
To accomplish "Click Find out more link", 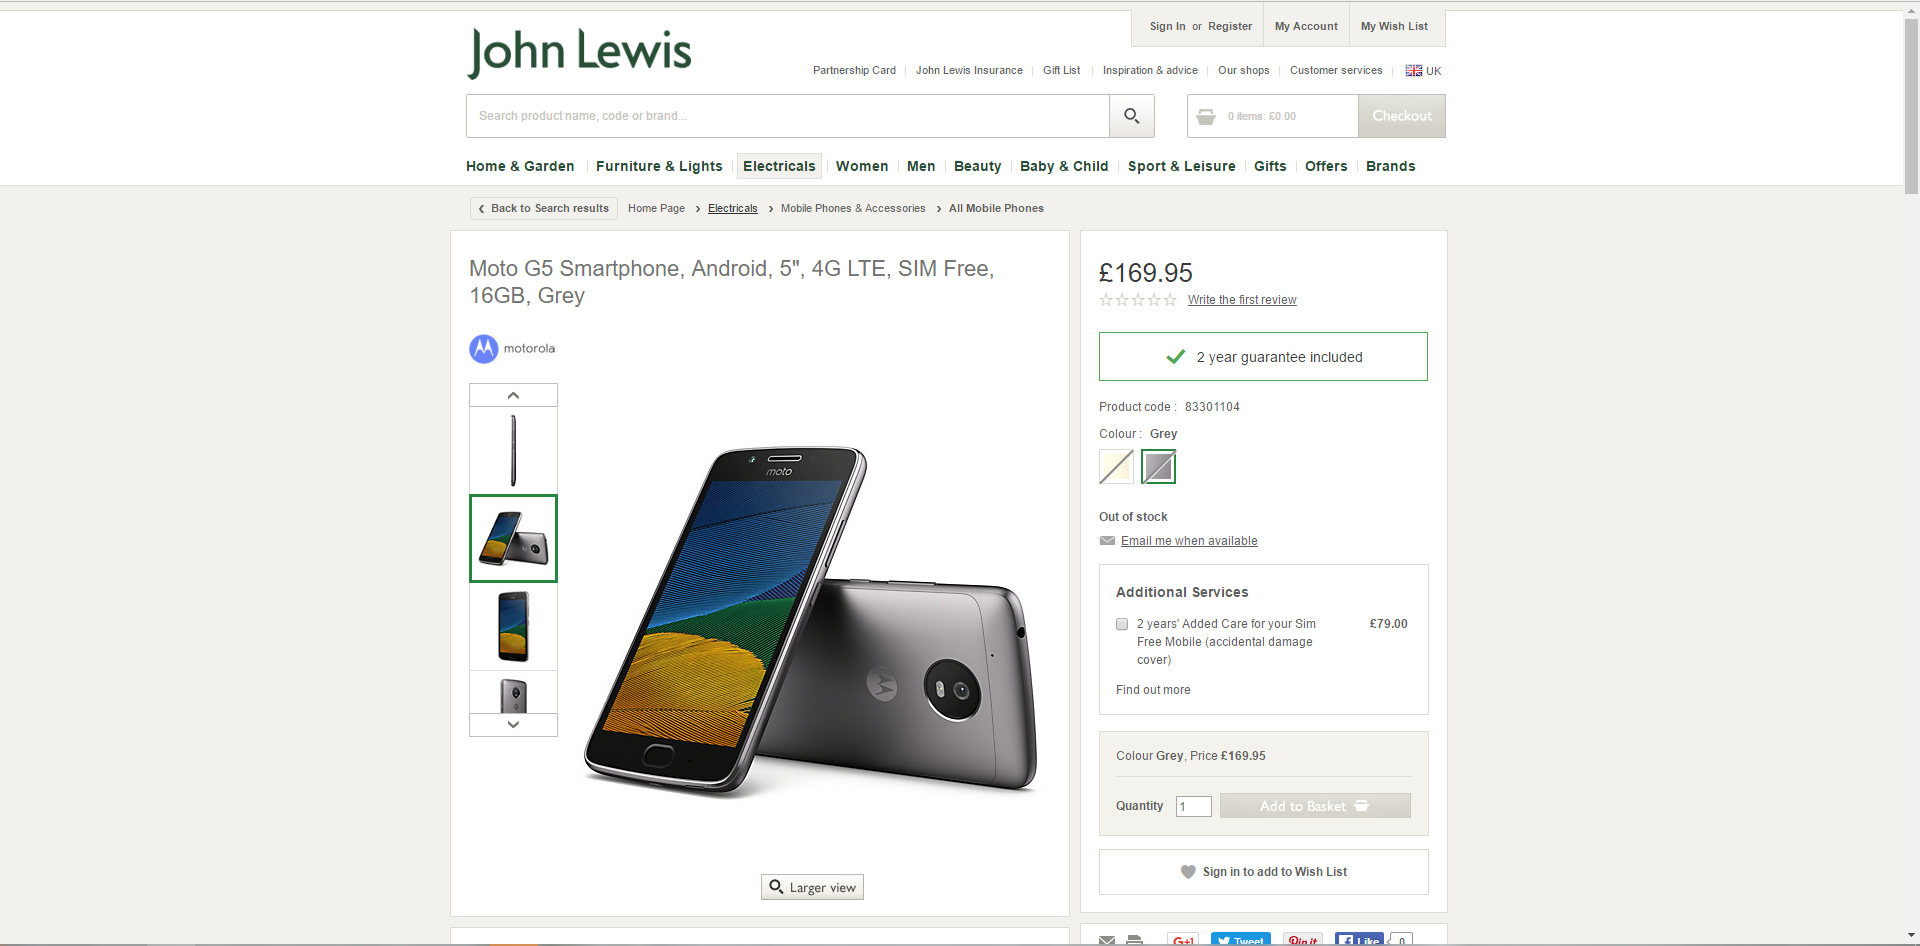I will [1153, 690].
